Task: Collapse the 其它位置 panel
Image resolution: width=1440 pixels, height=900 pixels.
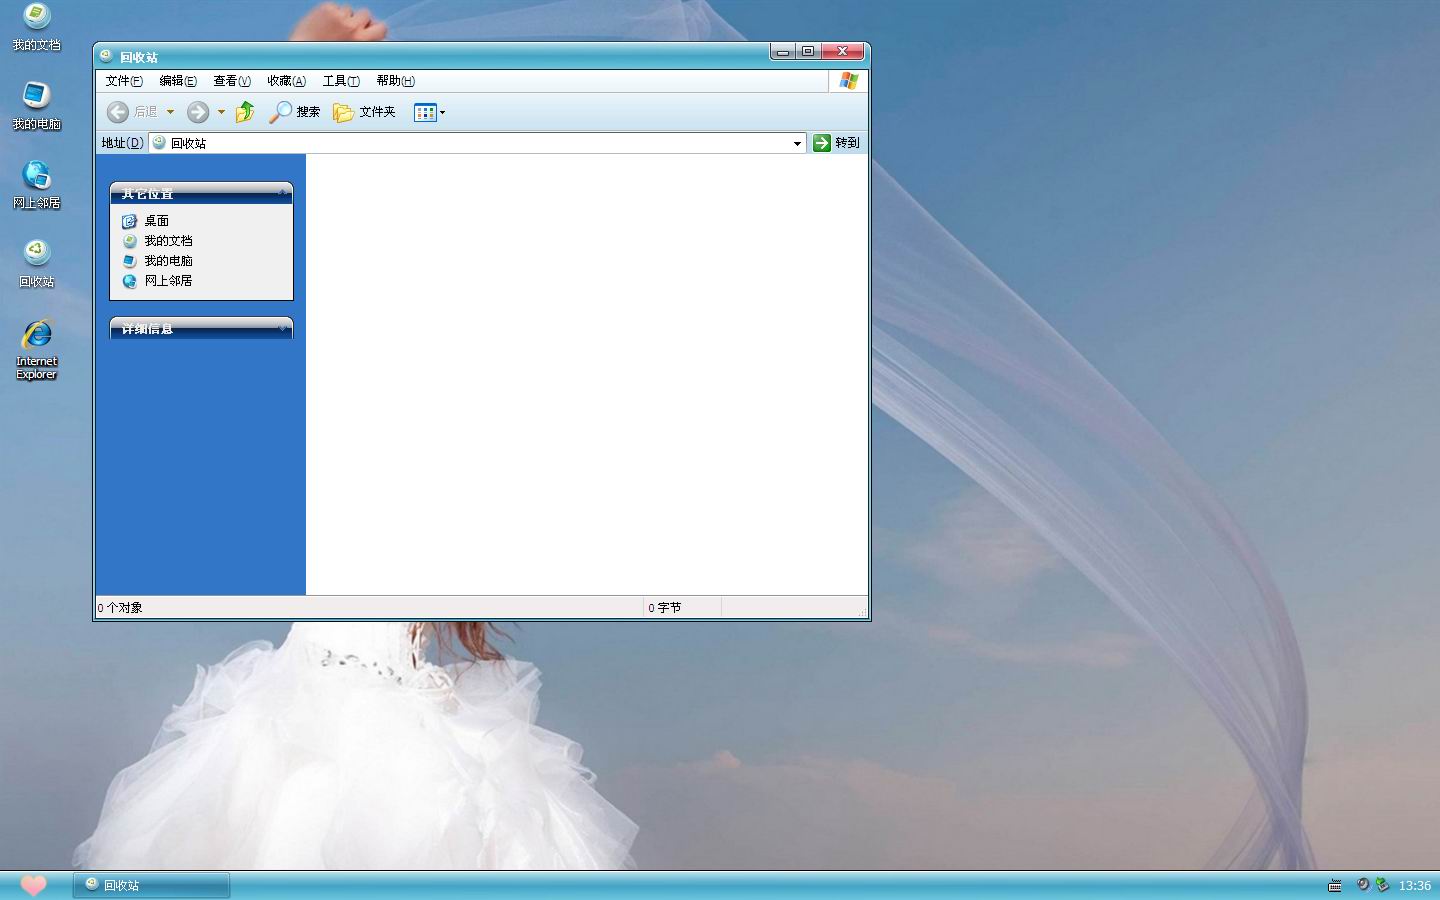Action: [x=282, y=193]
